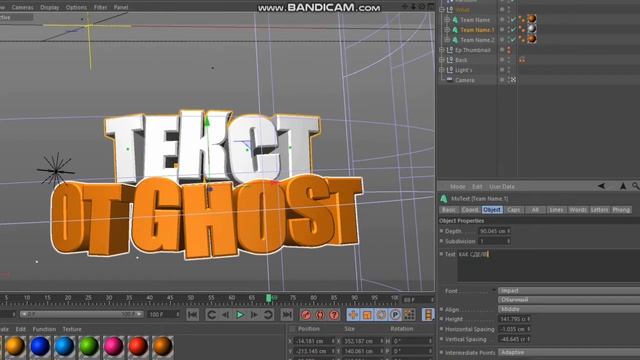Viewport: 640px width, 360px height.
Task: Toggle Parameter keyframe recording icon
Action: [395, 315]
